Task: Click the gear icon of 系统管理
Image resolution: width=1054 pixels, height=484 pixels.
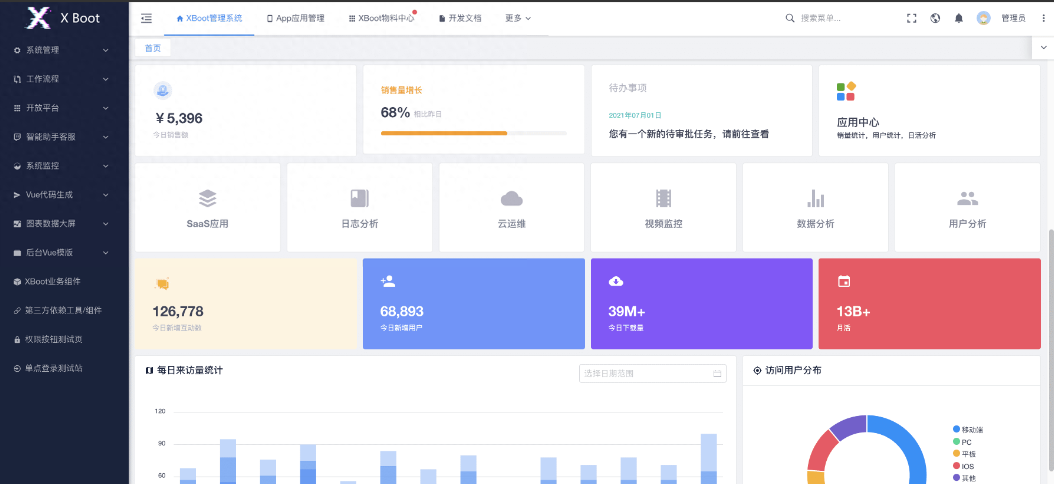Action: pyautogui.click(x=17, y=50)
